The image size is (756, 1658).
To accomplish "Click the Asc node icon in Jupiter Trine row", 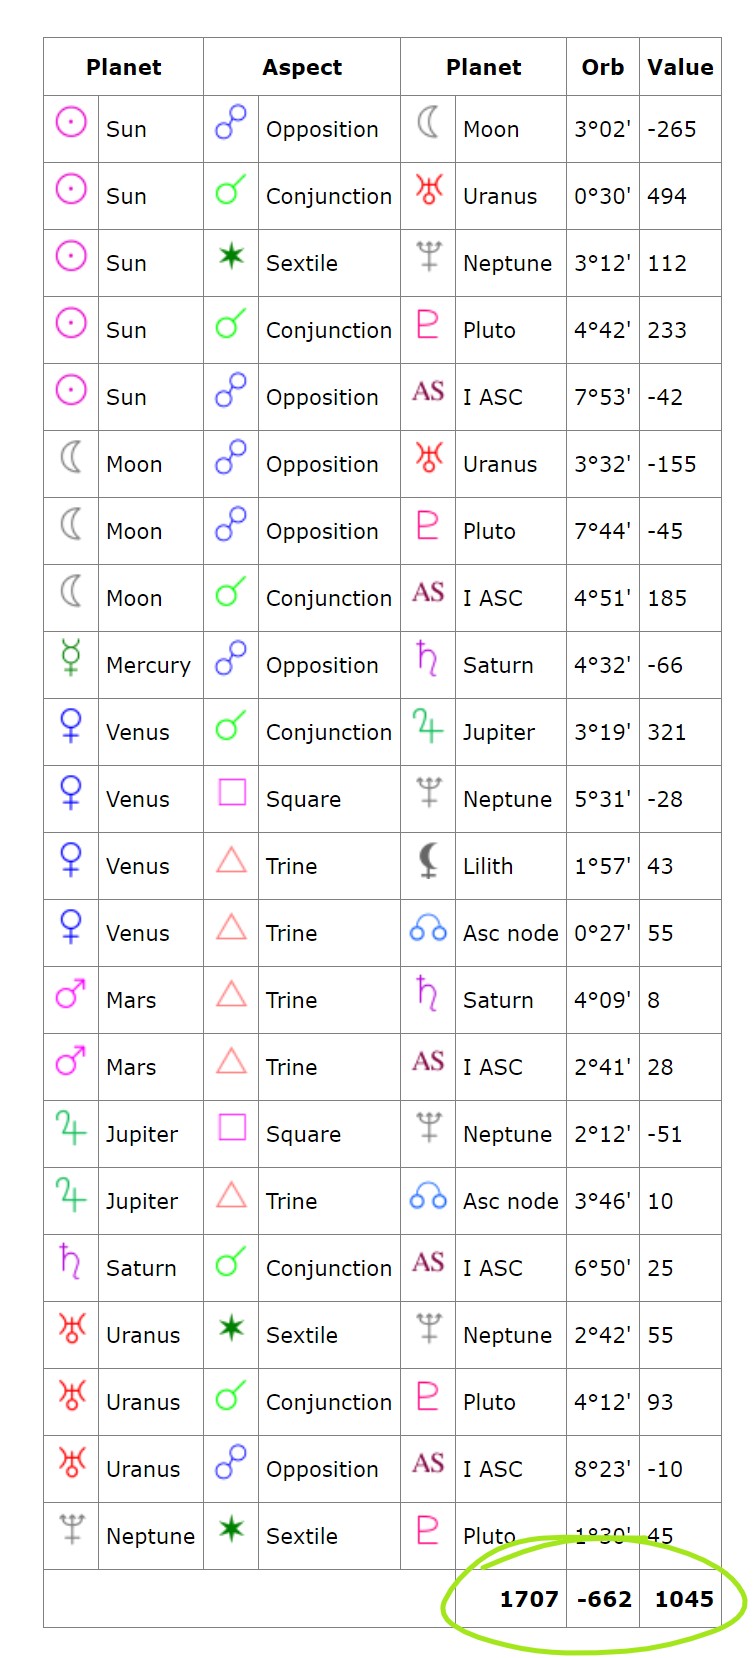I will 428,1195.
